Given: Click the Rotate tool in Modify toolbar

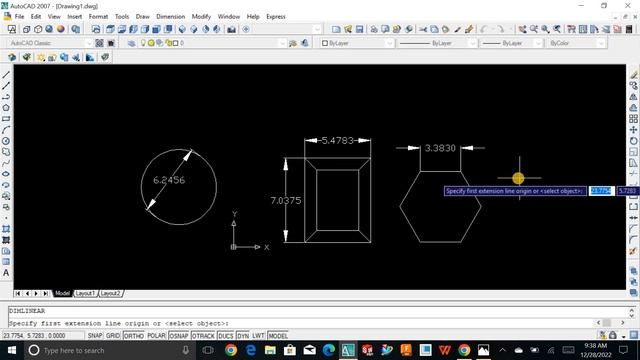Looking at the screenshot, I should click(633, 141).
